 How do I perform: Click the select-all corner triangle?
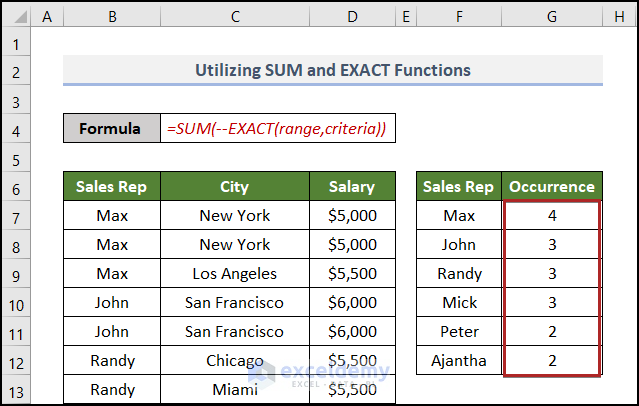pos(16,15)
